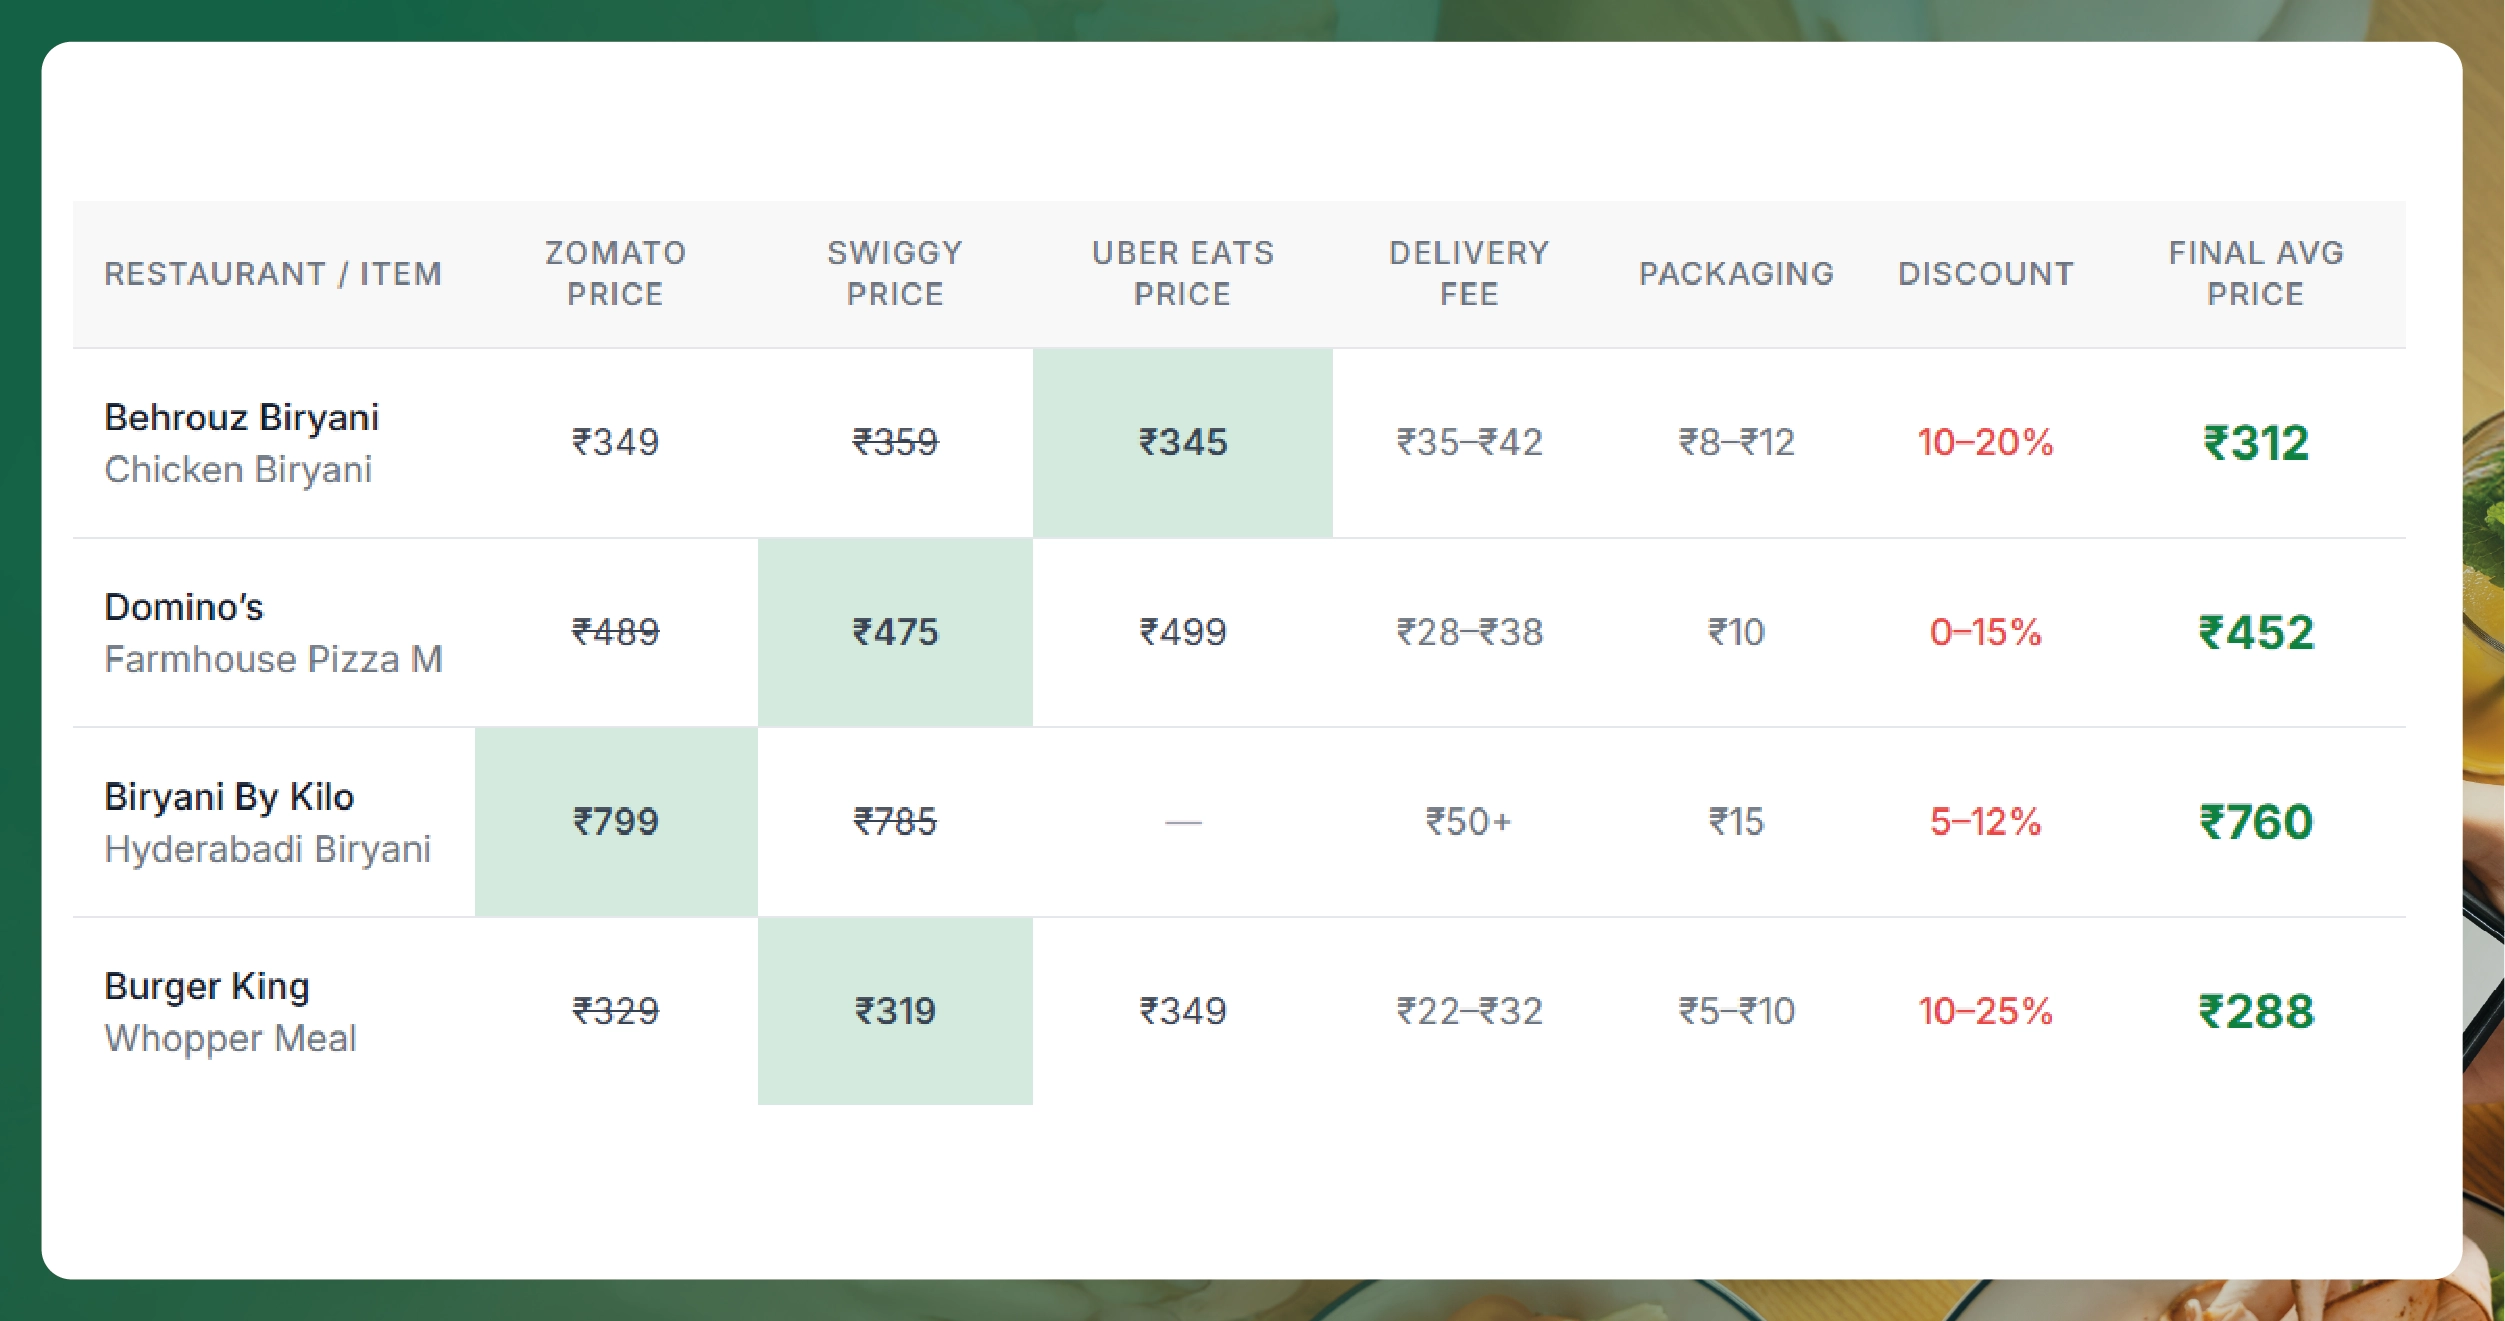
Task: Click the Uber Eats Price header
Action: (x=1182, y=273)
